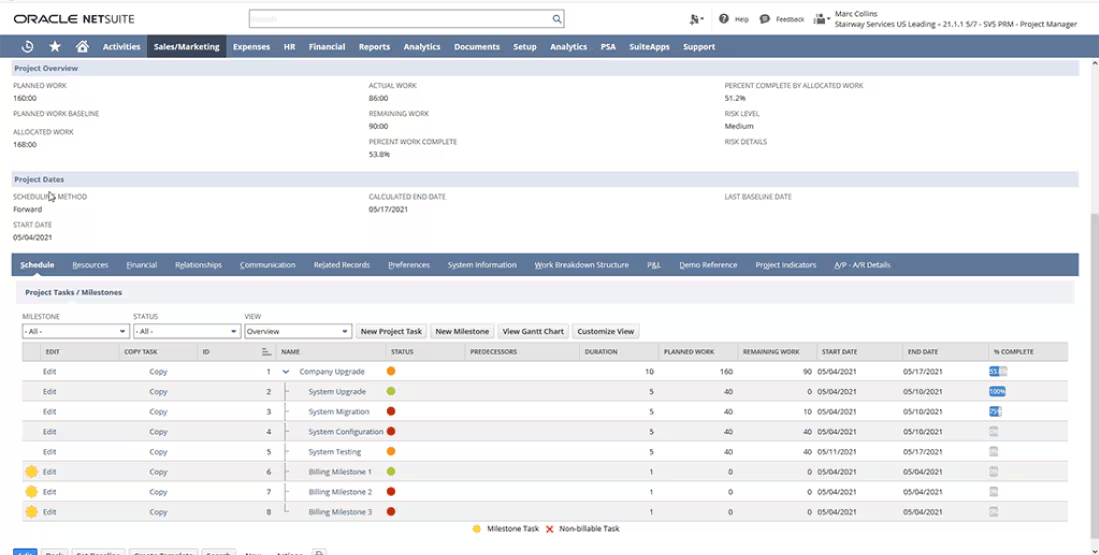Image resolution: width=1099 pixels, height=555 pixels.
Task: Click empty percent complete icon for Billing Milestone 3
Action: (x=993, y=512)
